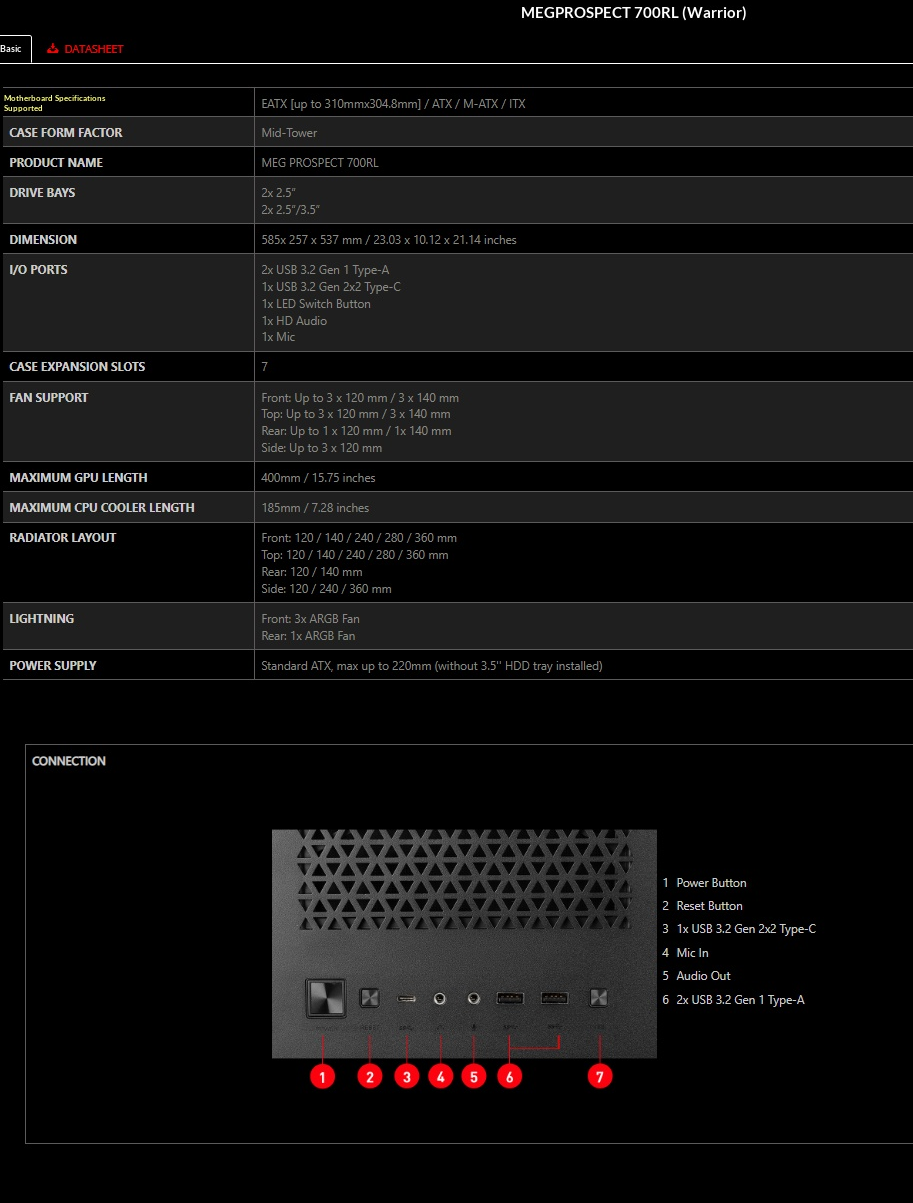Select 'Side: Up to 3 x 120 mm' fan line
This screenshot has width=913, height=1203.
(322, 448)
